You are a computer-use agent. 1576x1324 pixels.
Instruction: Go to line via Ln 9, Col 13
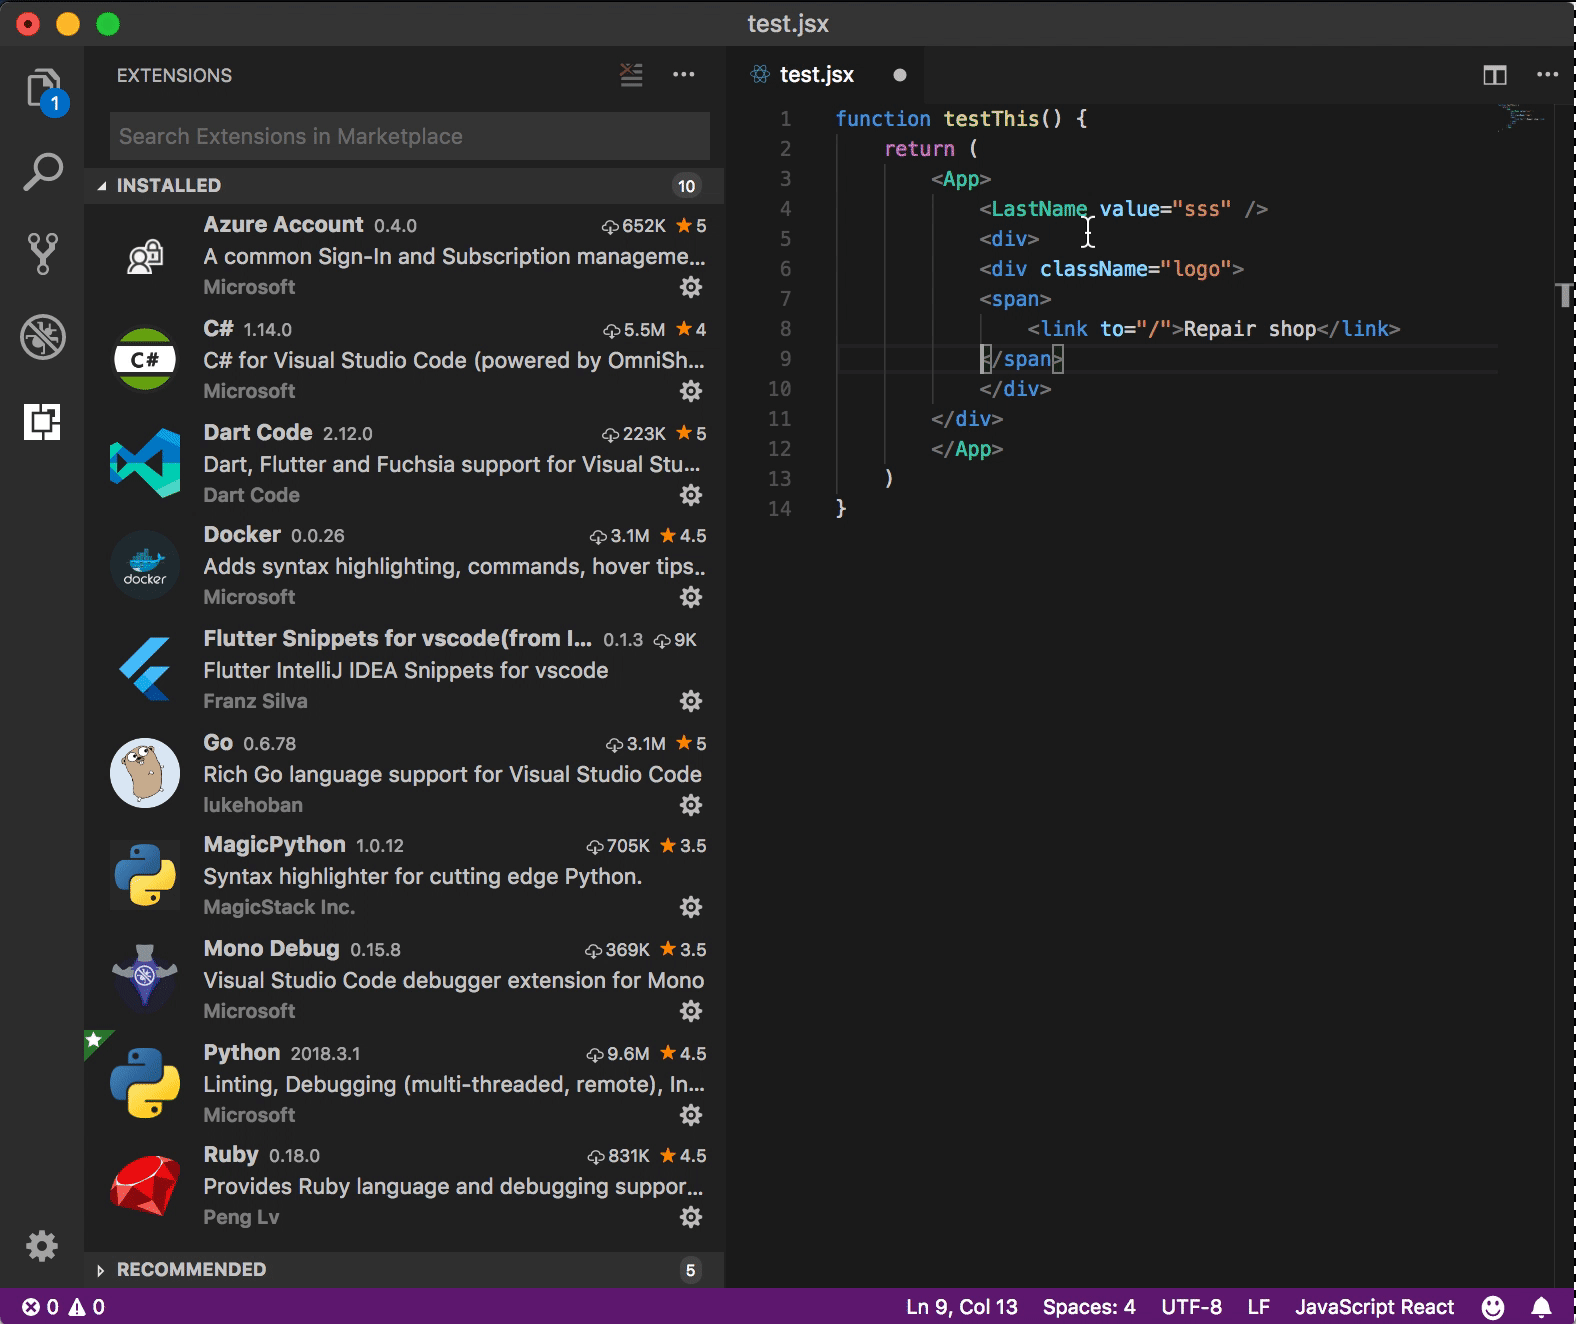[x=962, y=1307]
